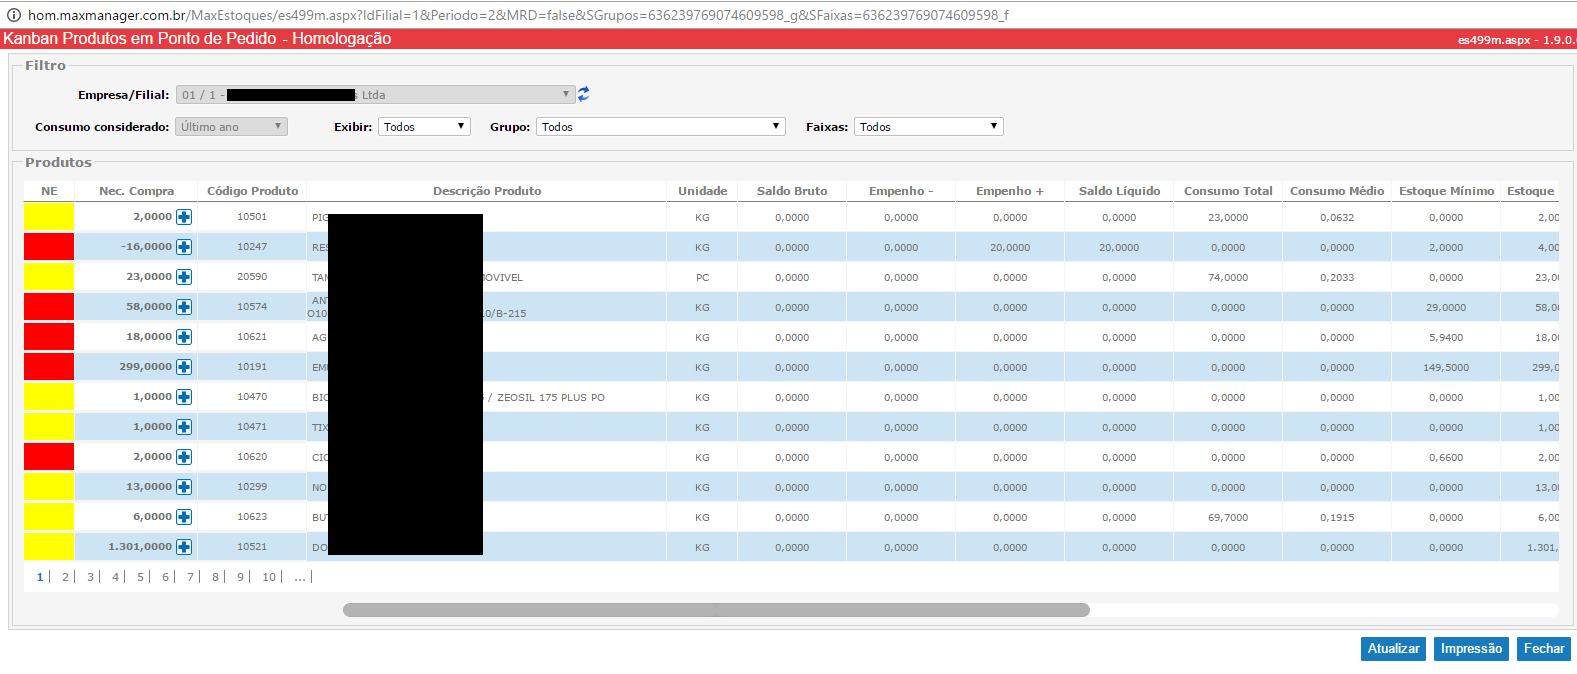Open the Empresa/Filial dropdown
The image size is (1577, 674).
coord(375,95)
